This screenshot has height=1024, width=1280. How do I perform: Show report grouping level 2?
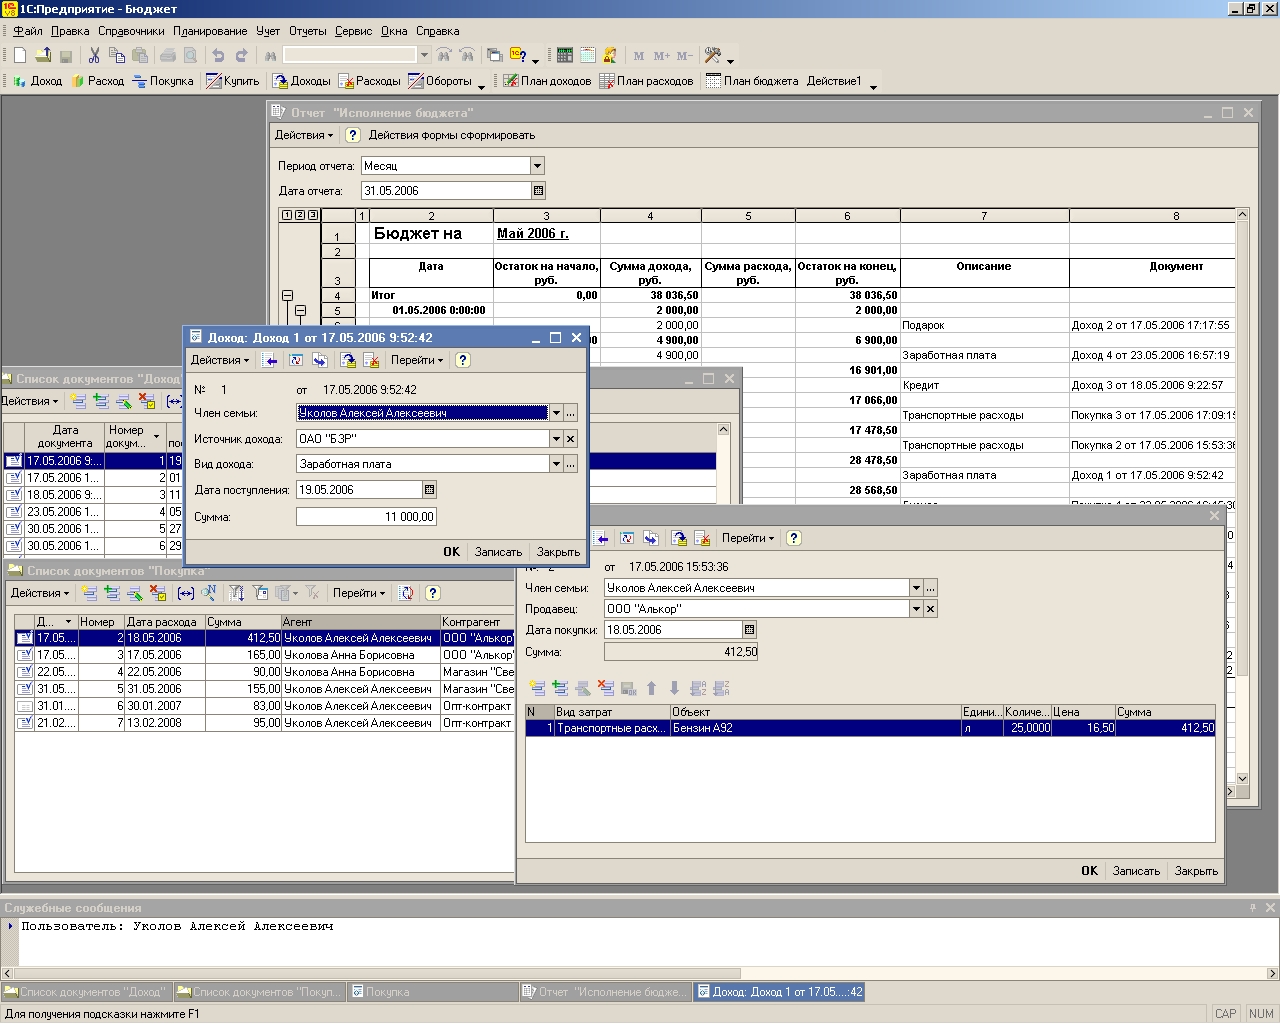tap(299, 215)
